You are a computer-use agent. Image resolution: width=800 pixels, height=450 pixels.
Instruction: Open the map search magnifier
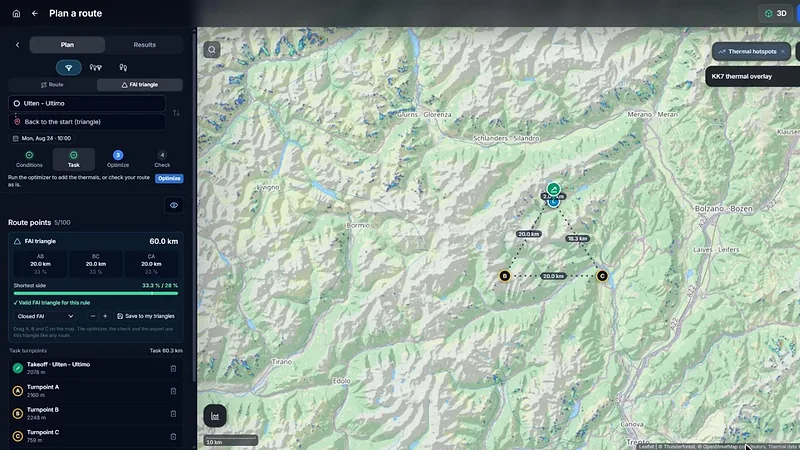212,49
